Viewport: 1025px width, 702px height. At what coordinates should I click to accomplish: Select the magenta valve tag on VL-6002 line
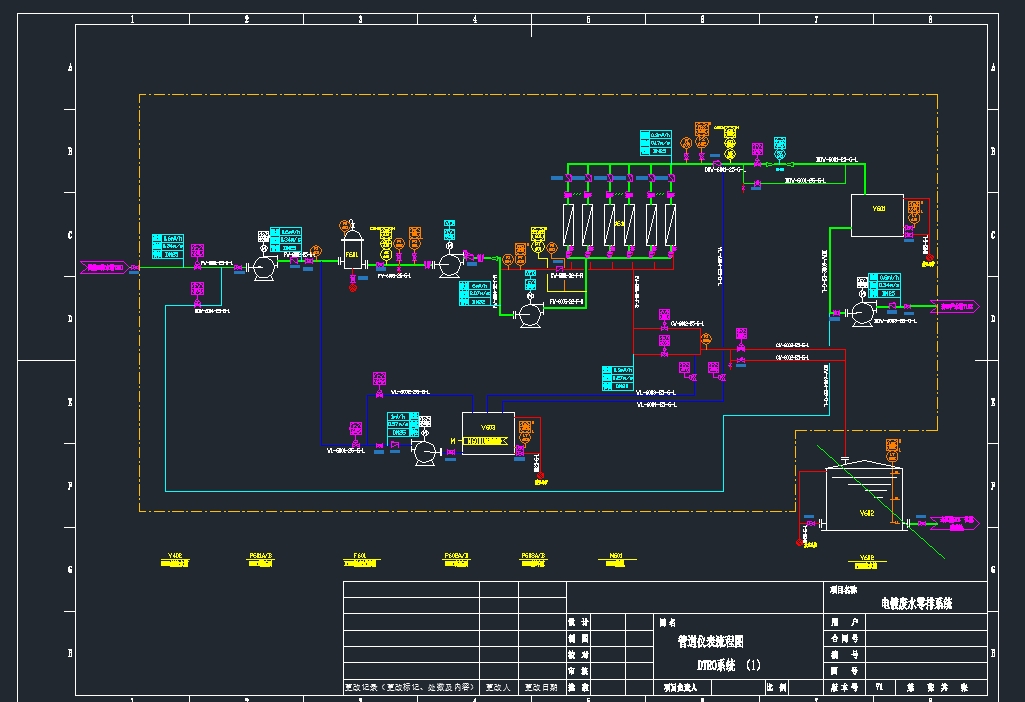point(379,379)
